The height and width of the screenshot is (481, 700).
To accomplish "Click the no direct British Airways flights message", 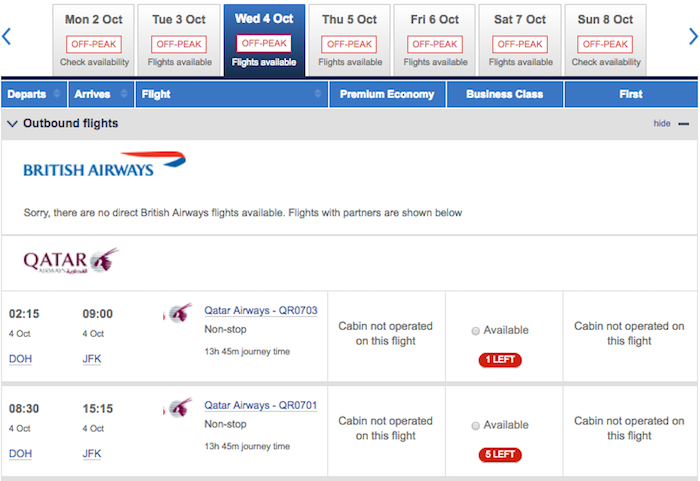I will (x=243, y=213).
